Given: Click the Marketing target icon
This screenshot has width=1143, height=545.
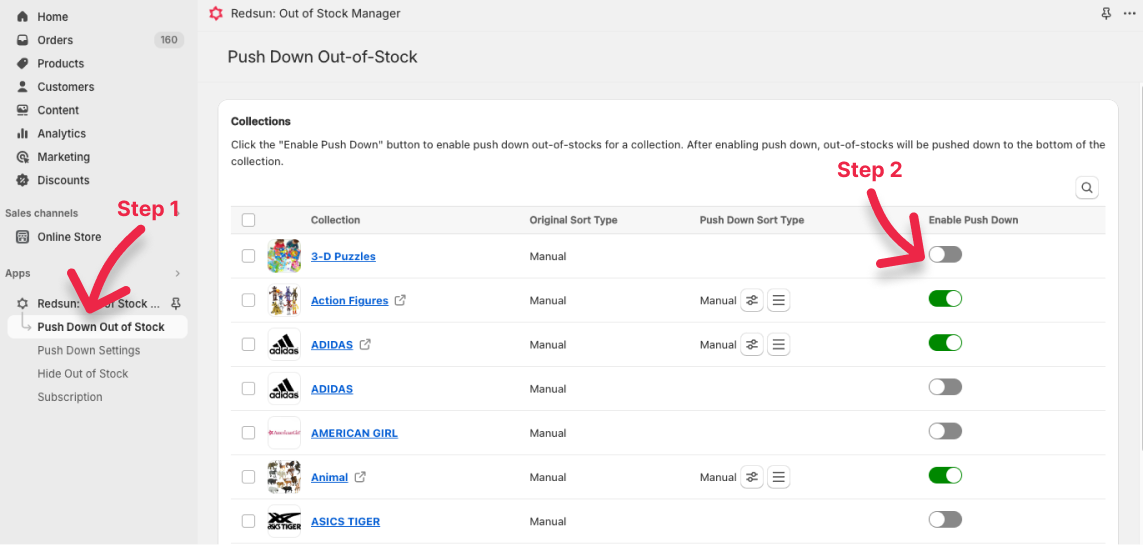Looking at the screenshot, I should (x=23, y=157).
